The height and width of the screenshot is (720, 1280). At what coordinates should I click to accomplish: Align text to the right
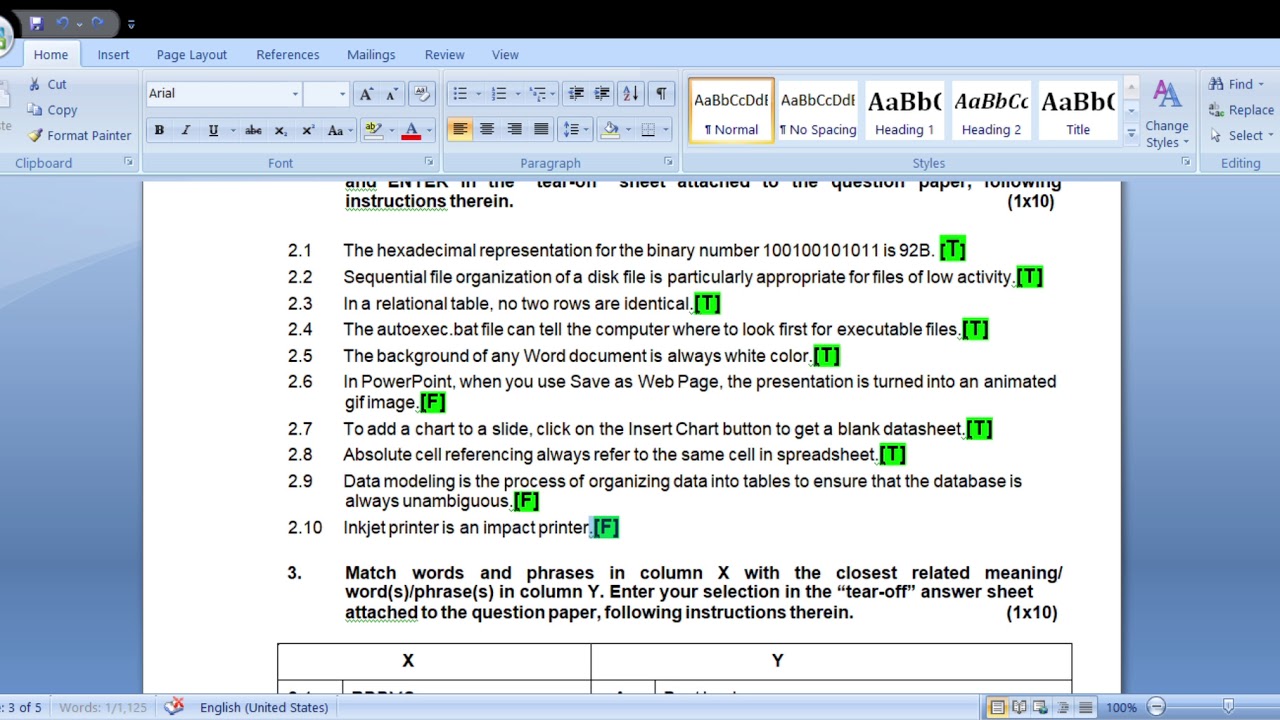tap(514, 129)
